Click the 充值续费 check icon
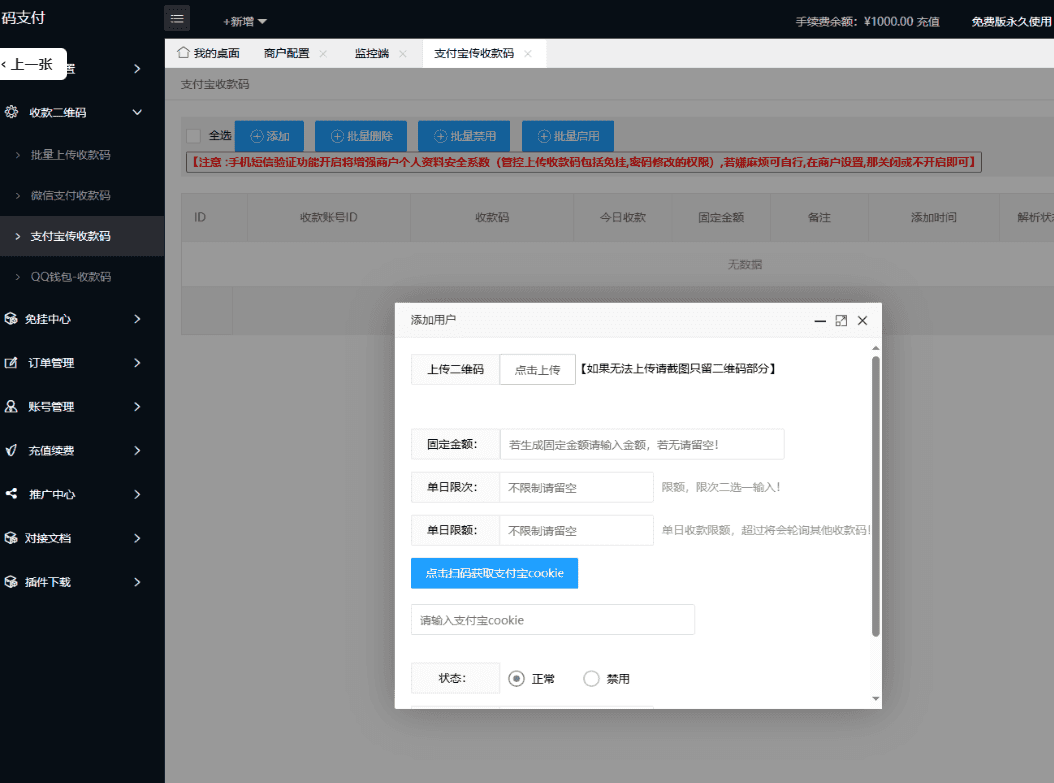Viewport: 1054px width, 783px height. [x=11, y=450]
